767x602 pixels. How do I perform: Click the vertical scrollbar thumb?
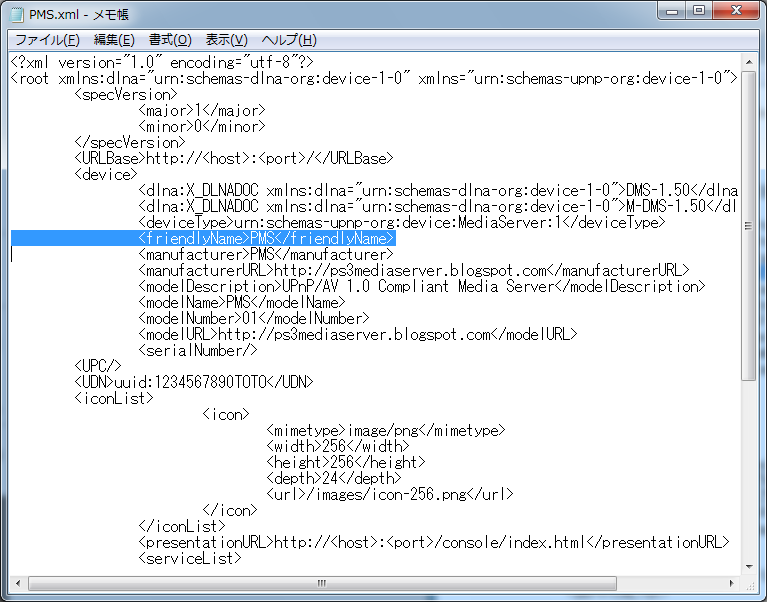749,226
